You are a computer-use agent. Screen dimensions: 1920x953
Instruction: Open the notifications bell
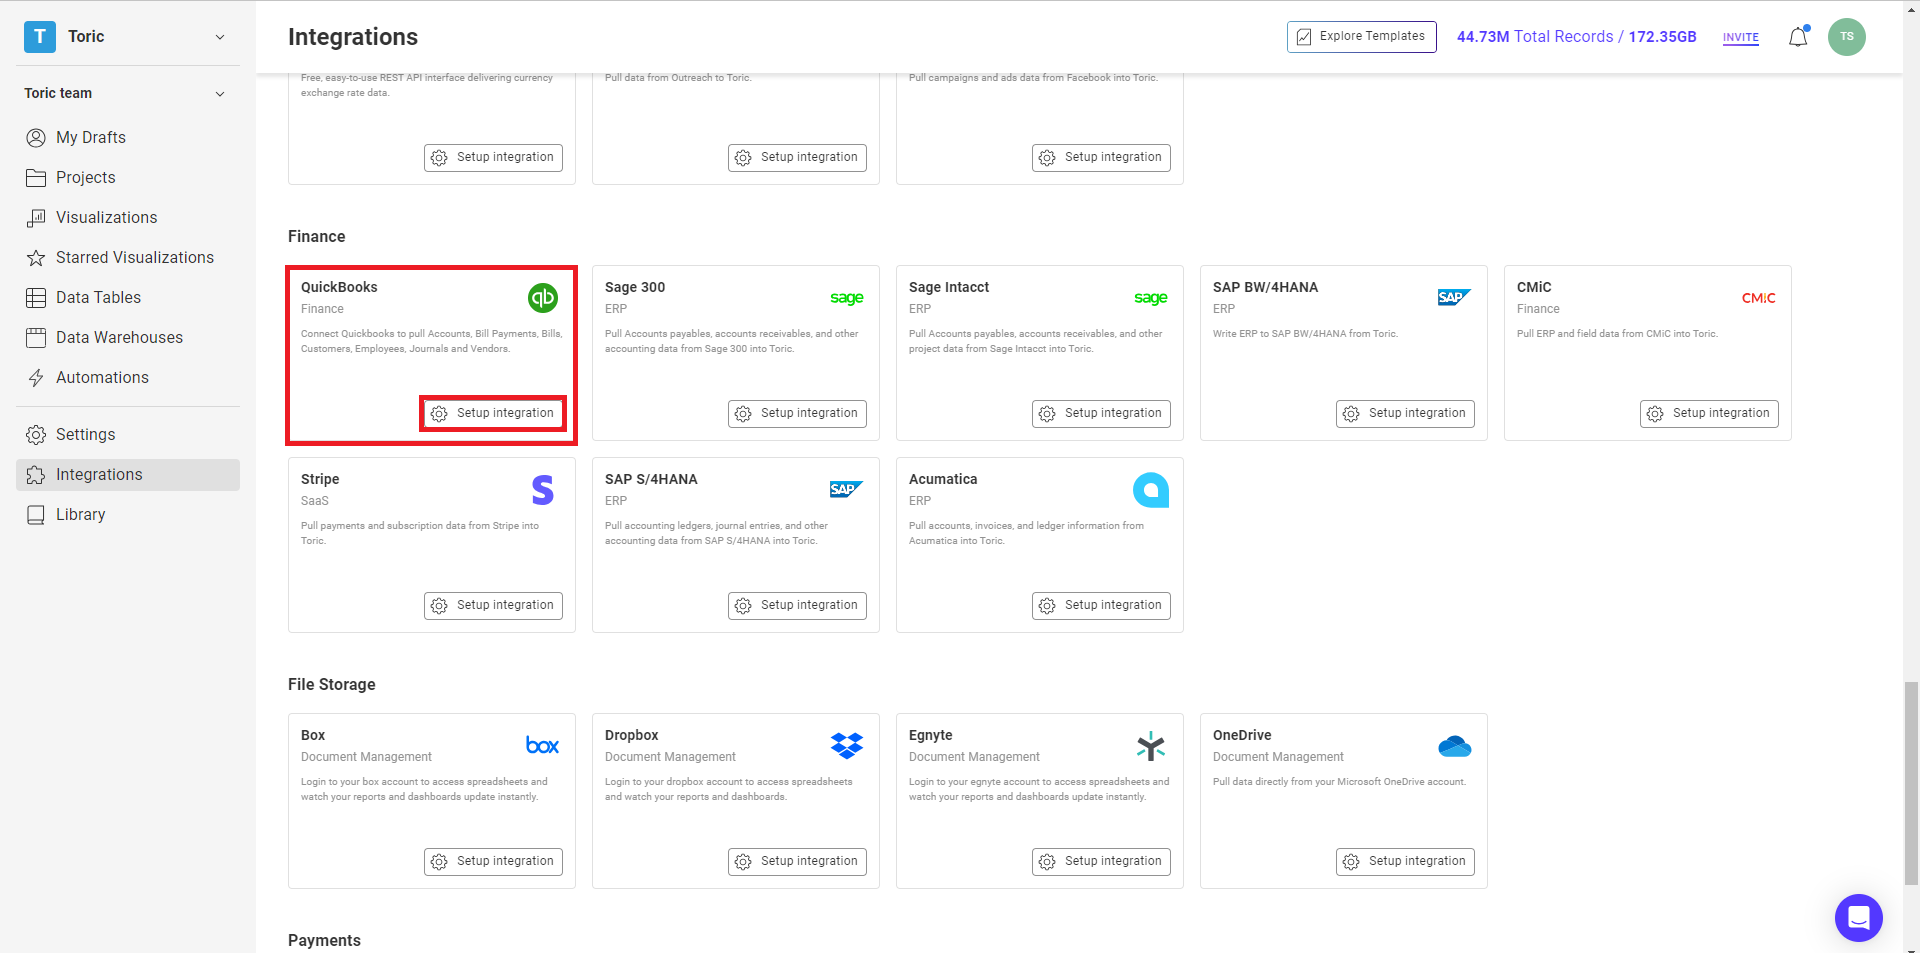[1798, 37]
